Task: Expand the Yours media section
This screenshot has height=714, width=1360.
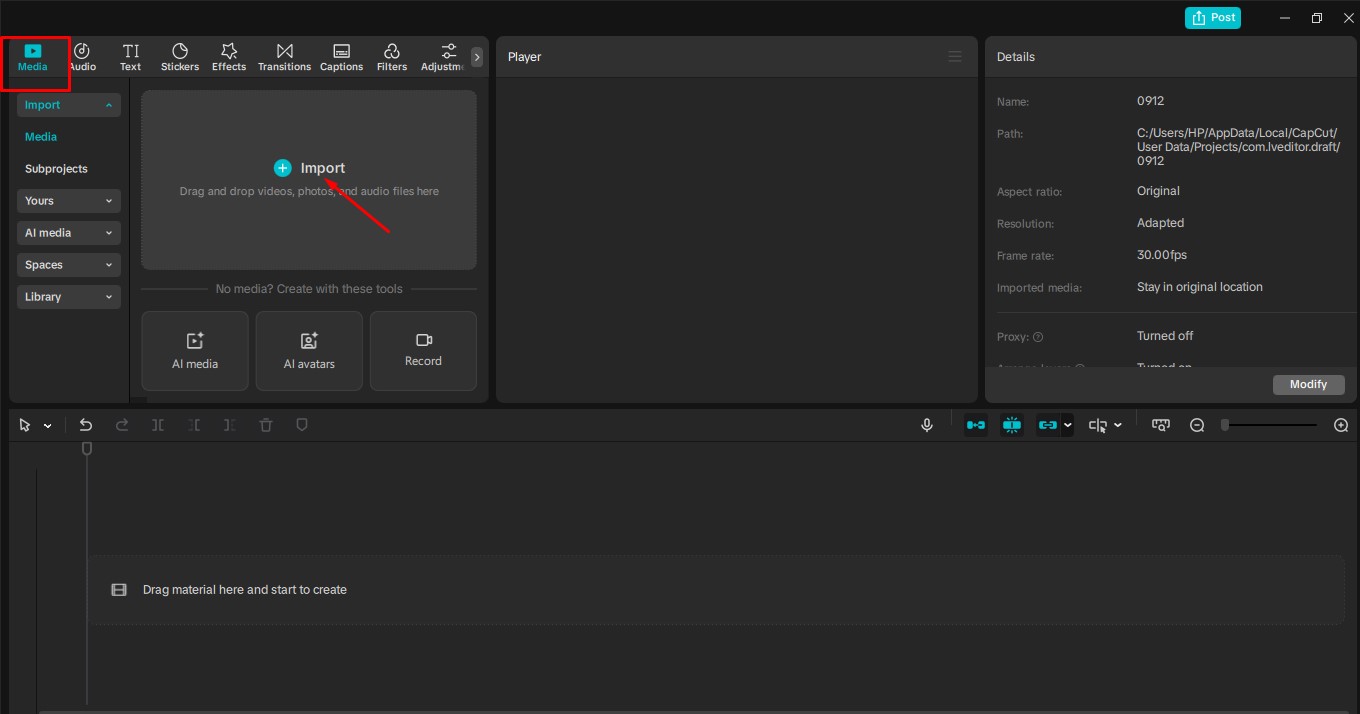Action: (68, 200)
